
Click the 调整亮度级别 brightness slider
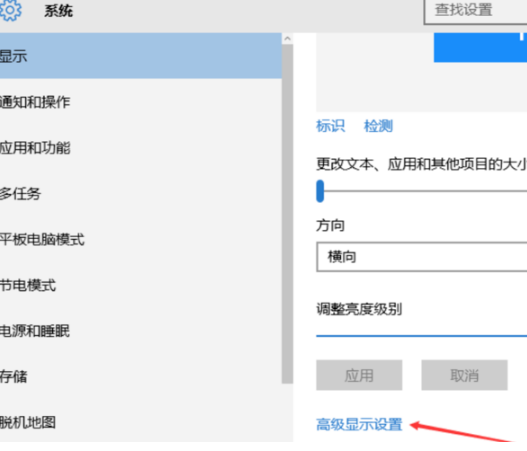(421, 335)
